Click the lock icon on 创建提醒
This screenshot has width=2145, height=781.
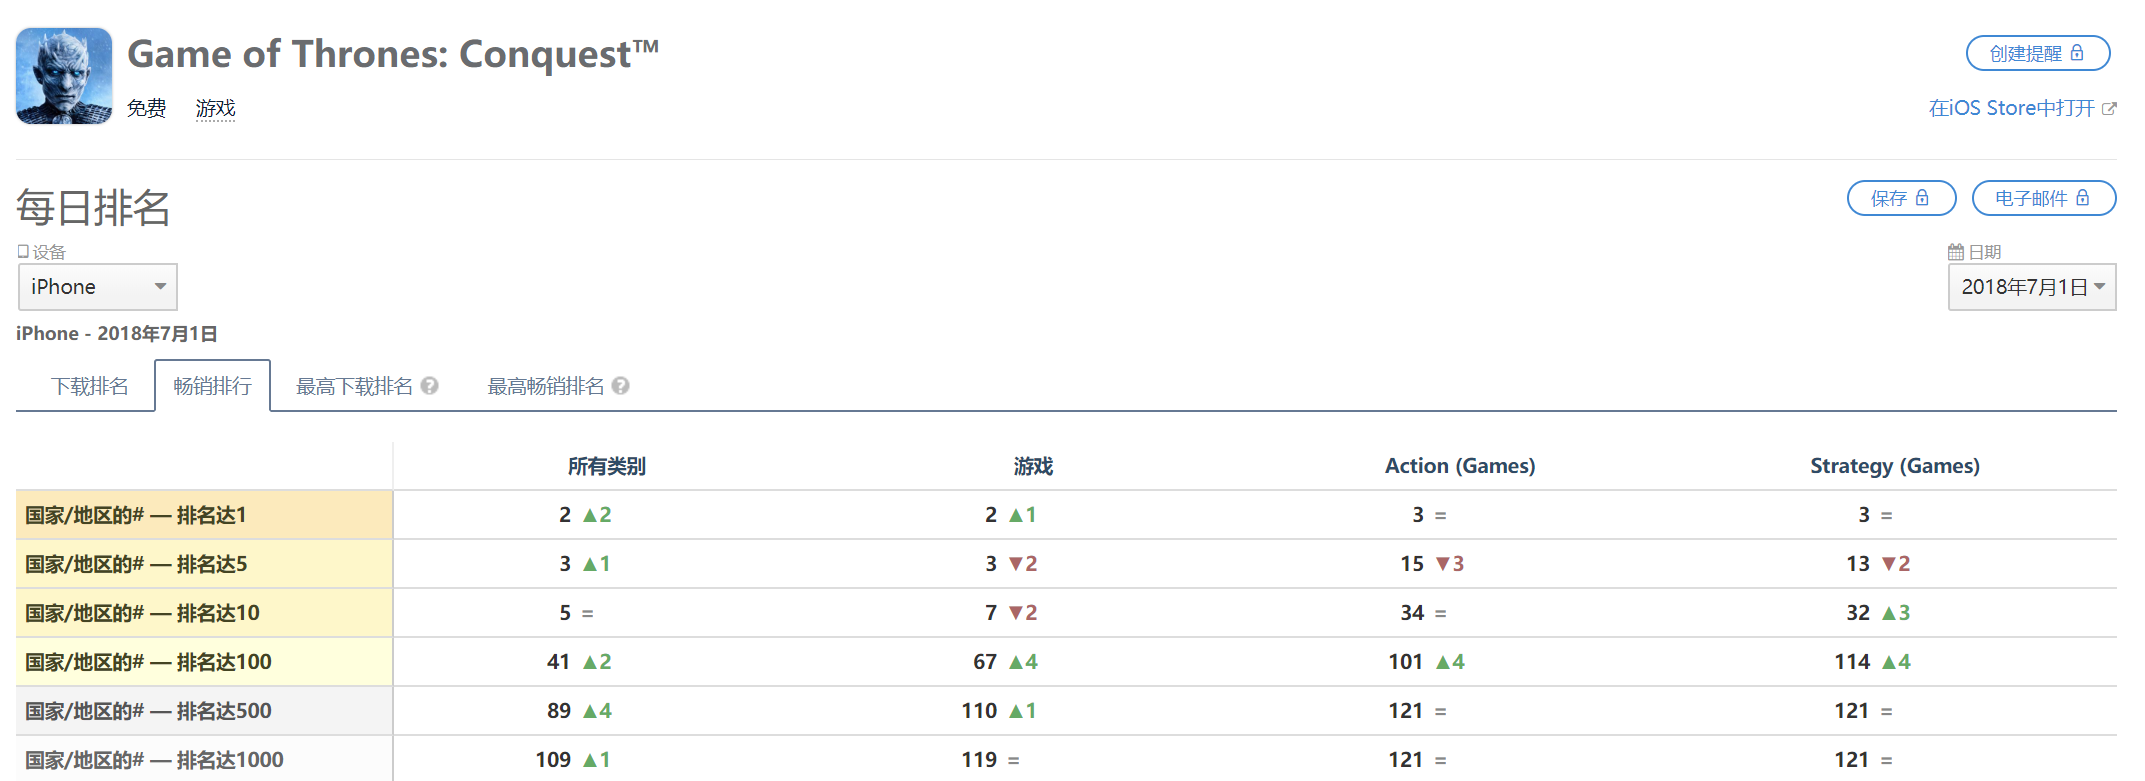[2078, 53]
